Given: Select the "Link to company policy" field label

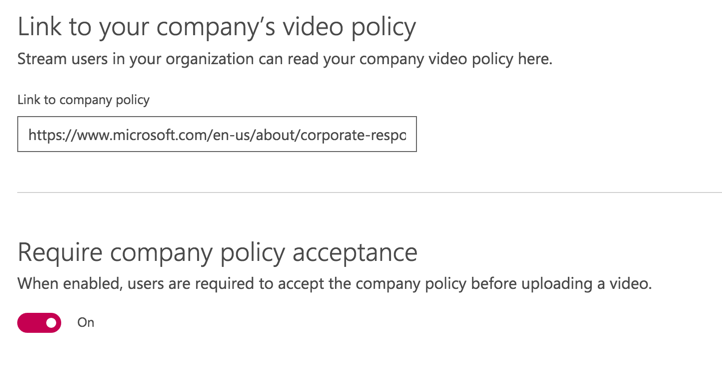Looking at the screenshot, I should tap(83, 100).
